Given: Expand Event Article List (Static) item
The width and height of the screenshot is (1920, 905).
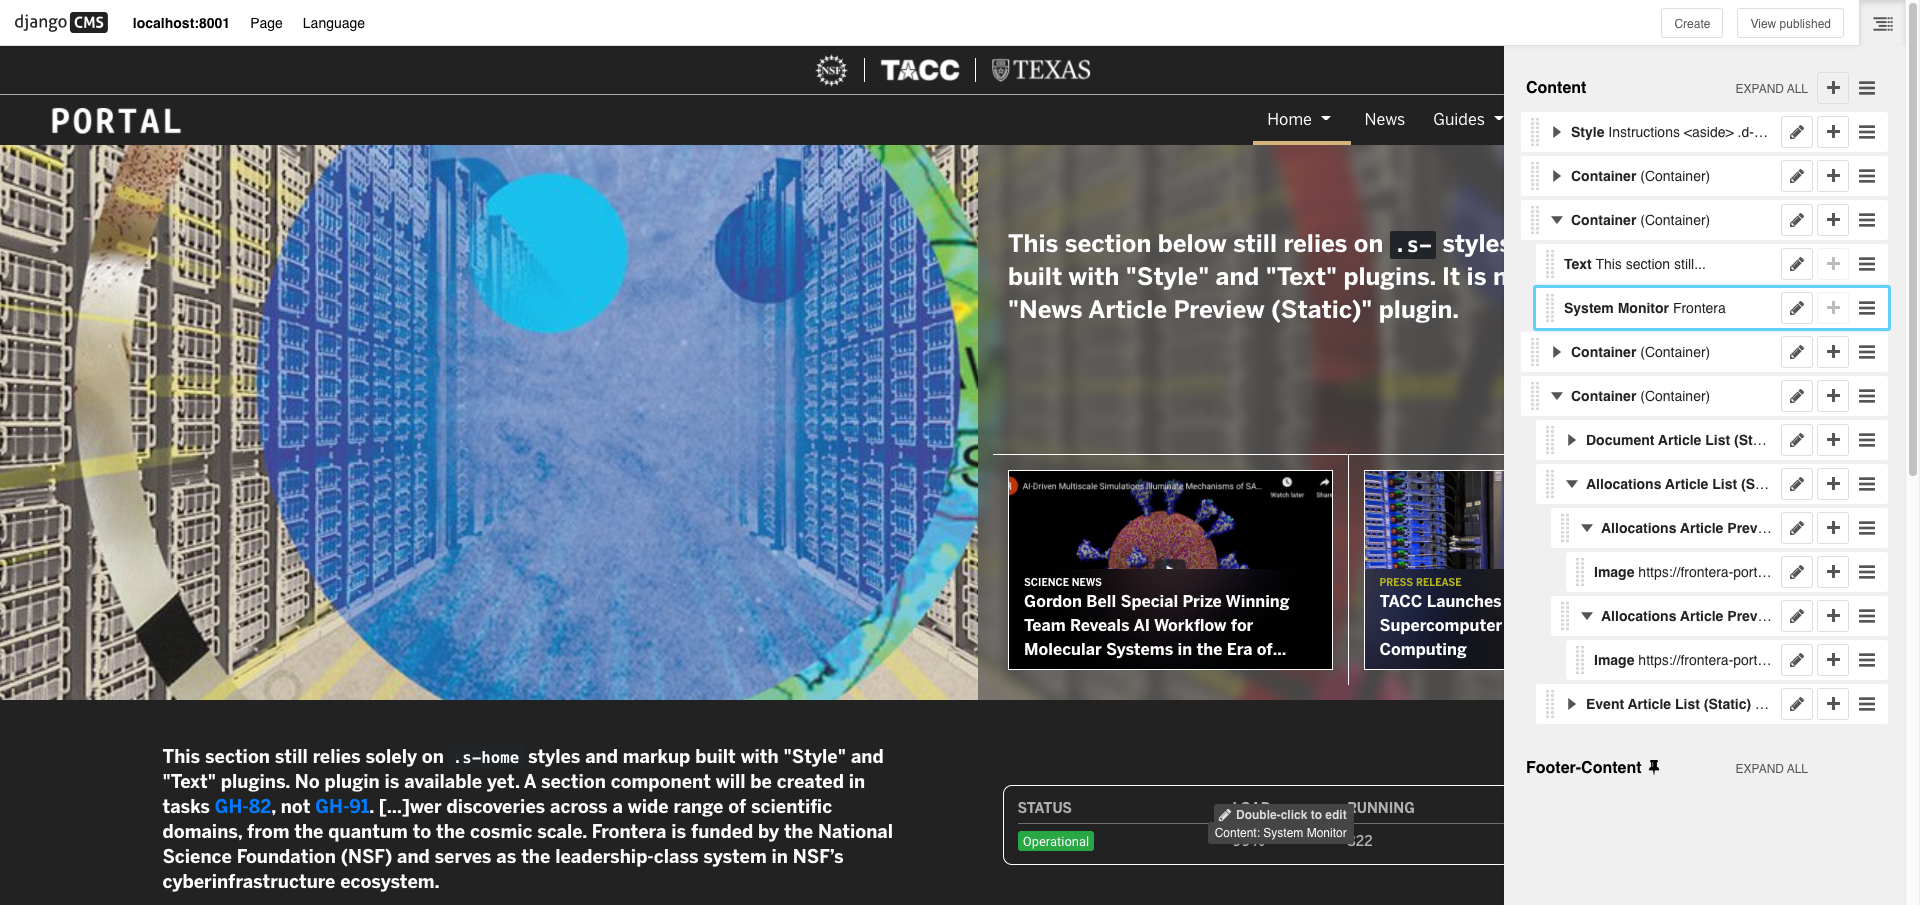Looking at the screenshot, I should [1571, 704].
